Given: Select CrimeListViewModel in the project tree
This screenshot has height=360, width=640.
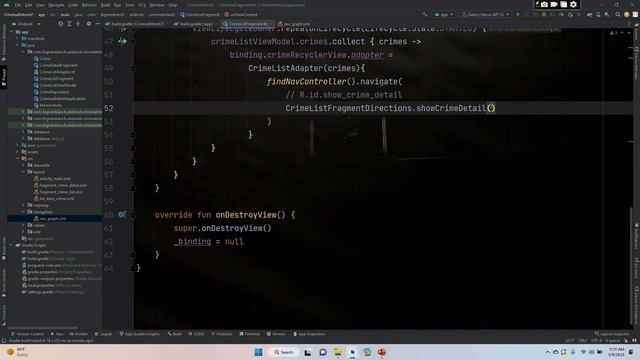Looking at the screenshot, I should [58, 85].
